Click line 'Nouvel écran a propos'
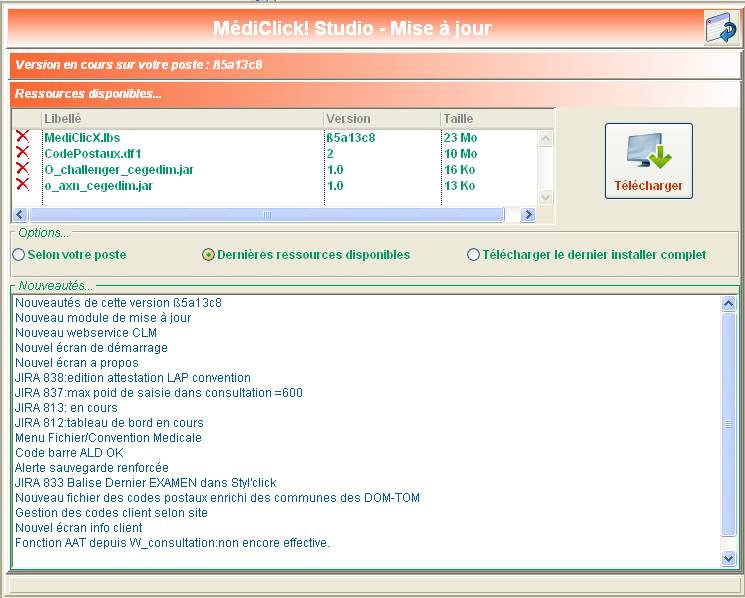 pyautogui.click(x=76, y=363)
